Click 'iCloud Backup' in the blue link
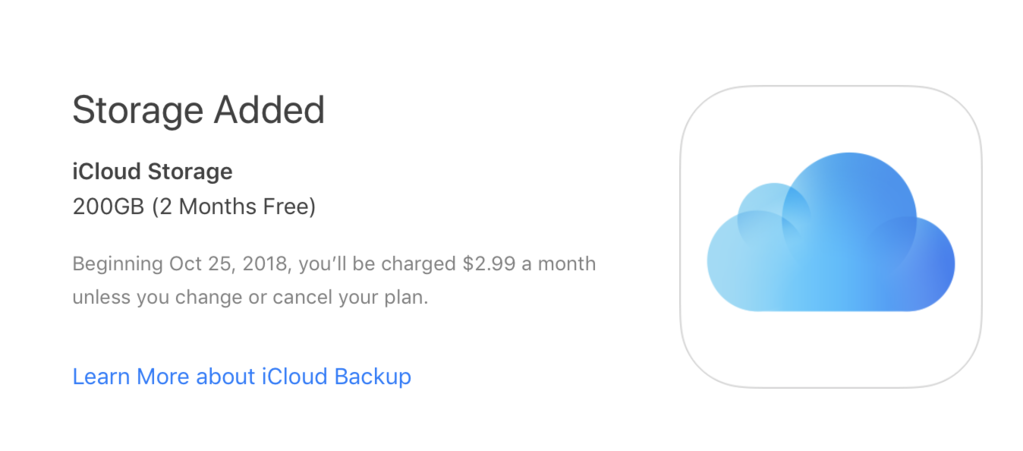Viewport: 1023px width, 451px height. click(337, 377)
